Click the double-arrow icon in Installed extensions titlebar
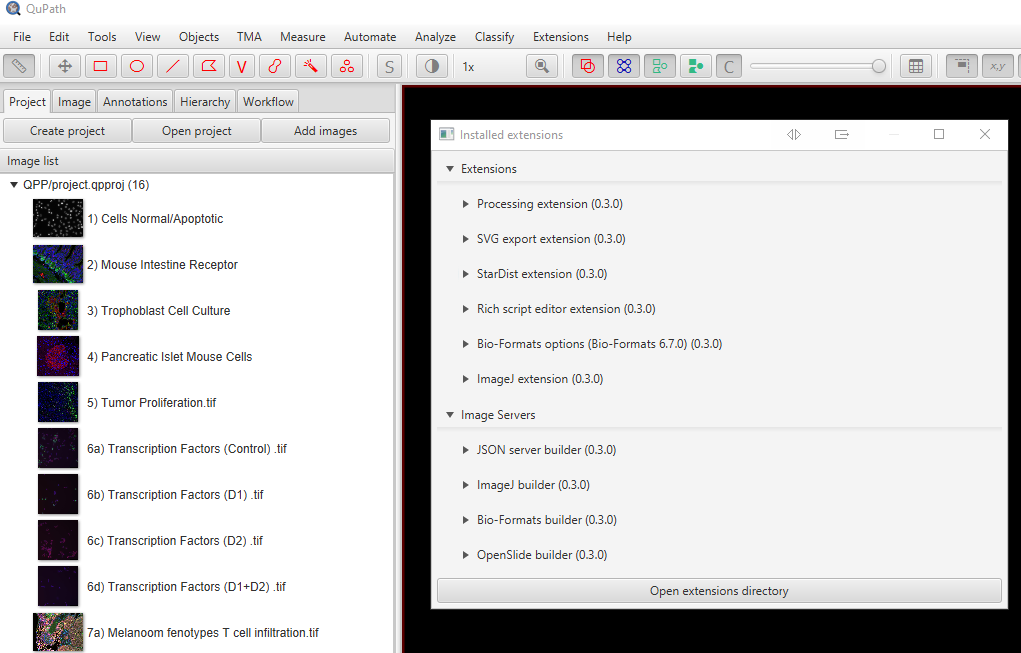This screenshot has height=653, width=1021. point(794,134)
